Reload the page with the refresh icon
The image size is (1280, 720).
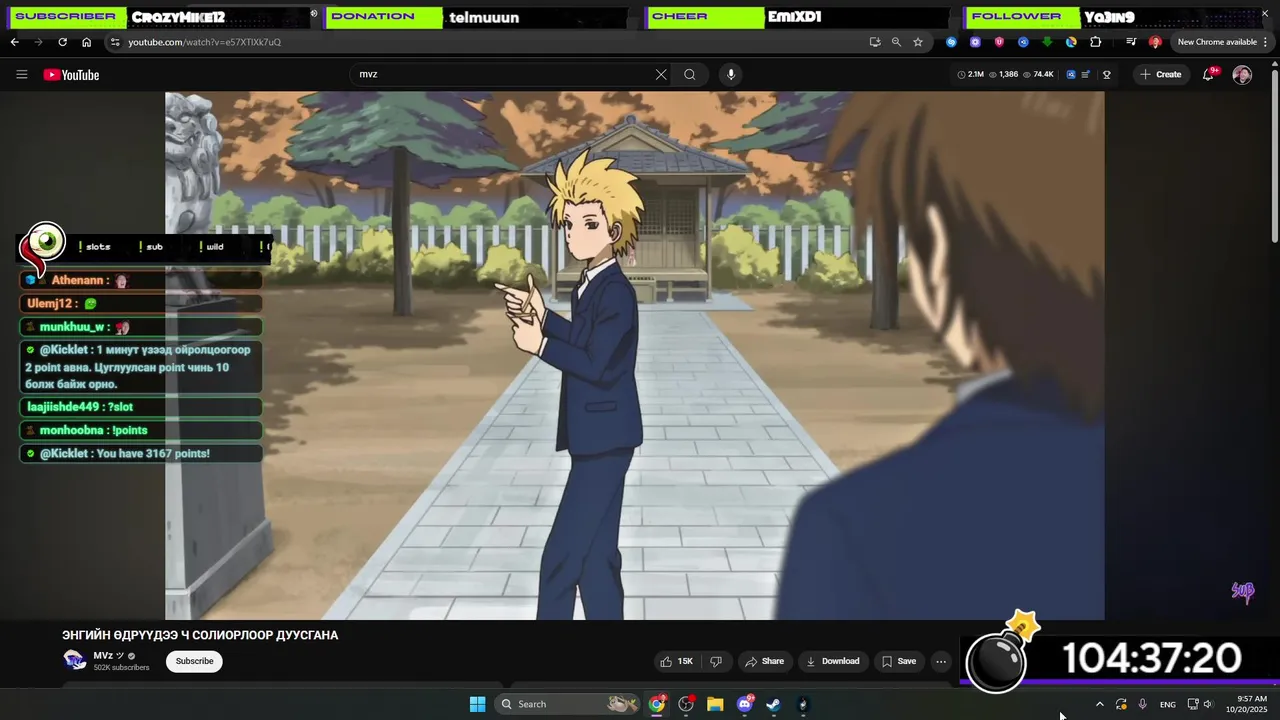[62, 42]
